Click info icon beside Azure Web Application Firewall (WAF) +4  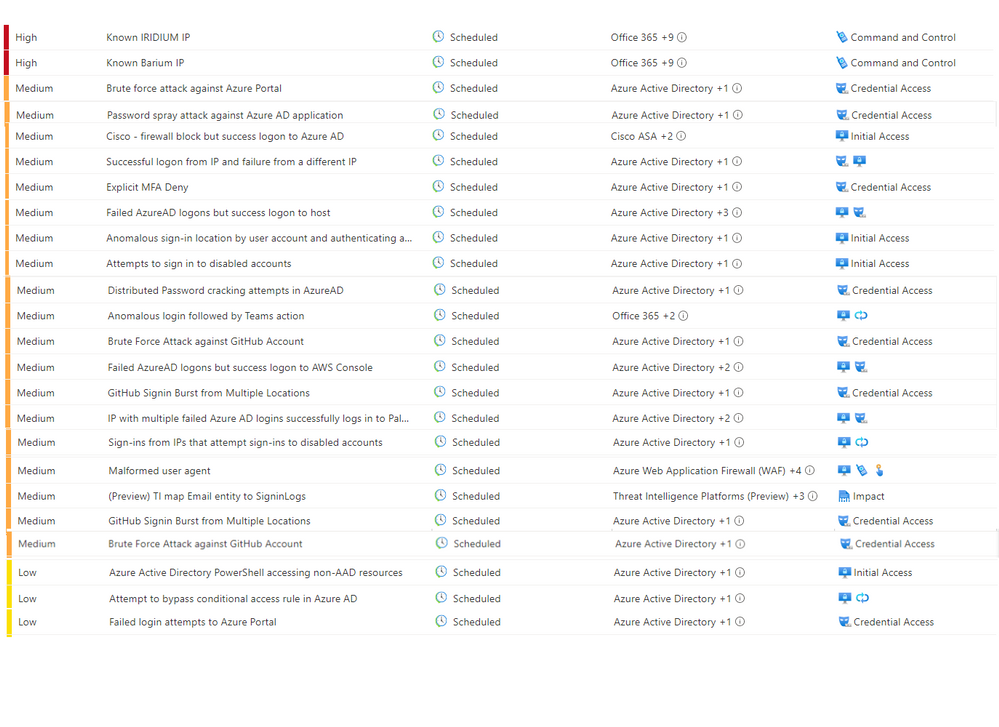(x=810, y=471)
